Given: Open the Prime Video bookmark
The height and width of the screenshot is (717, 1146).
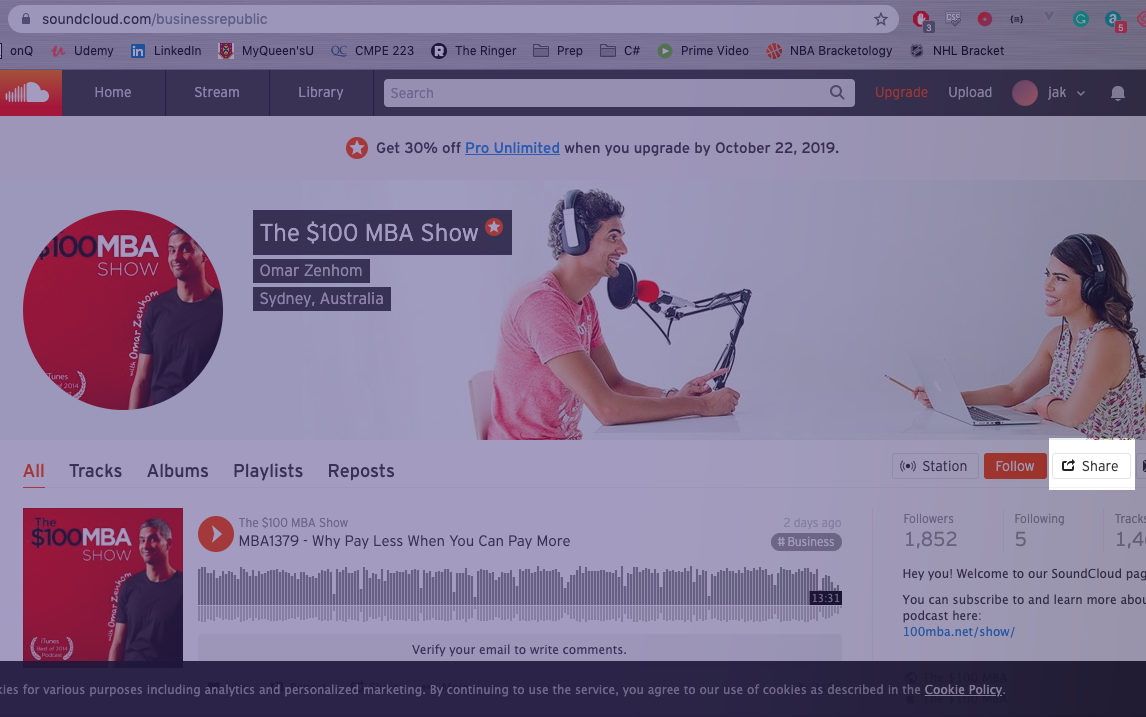Looking at the screenshot, I should tap(702, 50).
